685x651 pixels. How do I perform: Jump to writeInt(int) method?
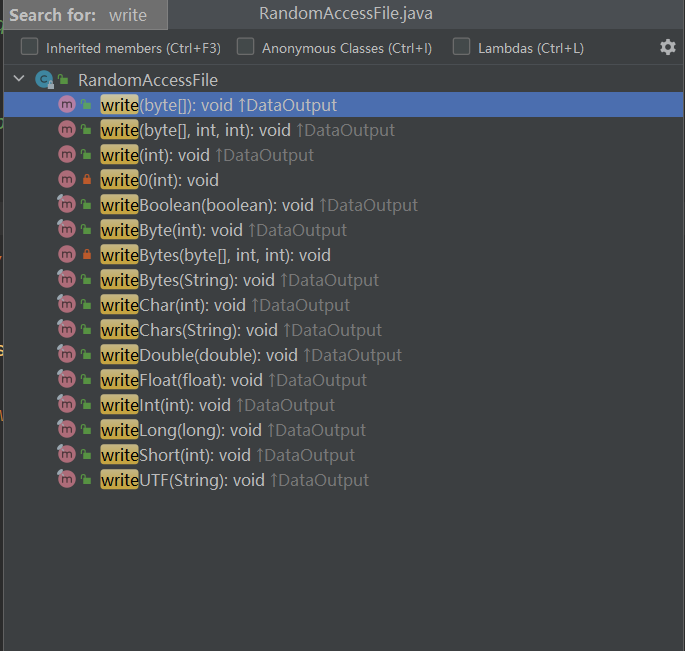coord(343,405)
